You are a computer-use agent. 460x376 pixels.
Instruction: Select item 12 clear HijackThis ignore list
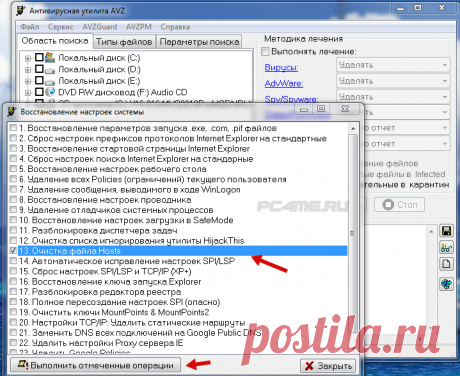coord(131,241)
